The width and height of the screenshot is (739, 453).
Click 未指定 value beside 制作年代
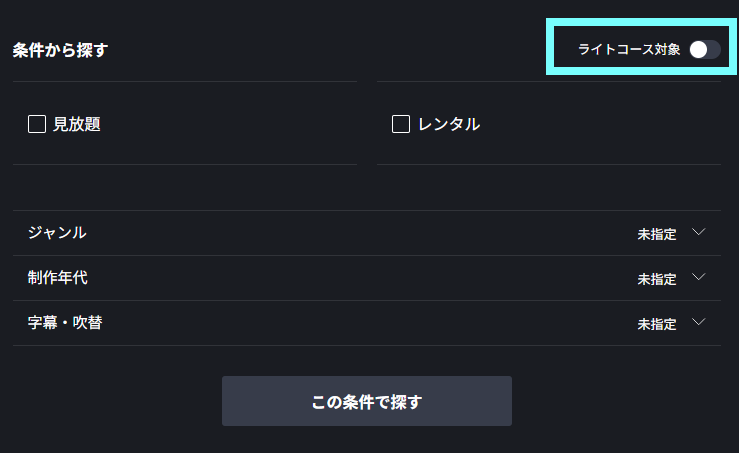pyautogui.click(x=657, y=279)
